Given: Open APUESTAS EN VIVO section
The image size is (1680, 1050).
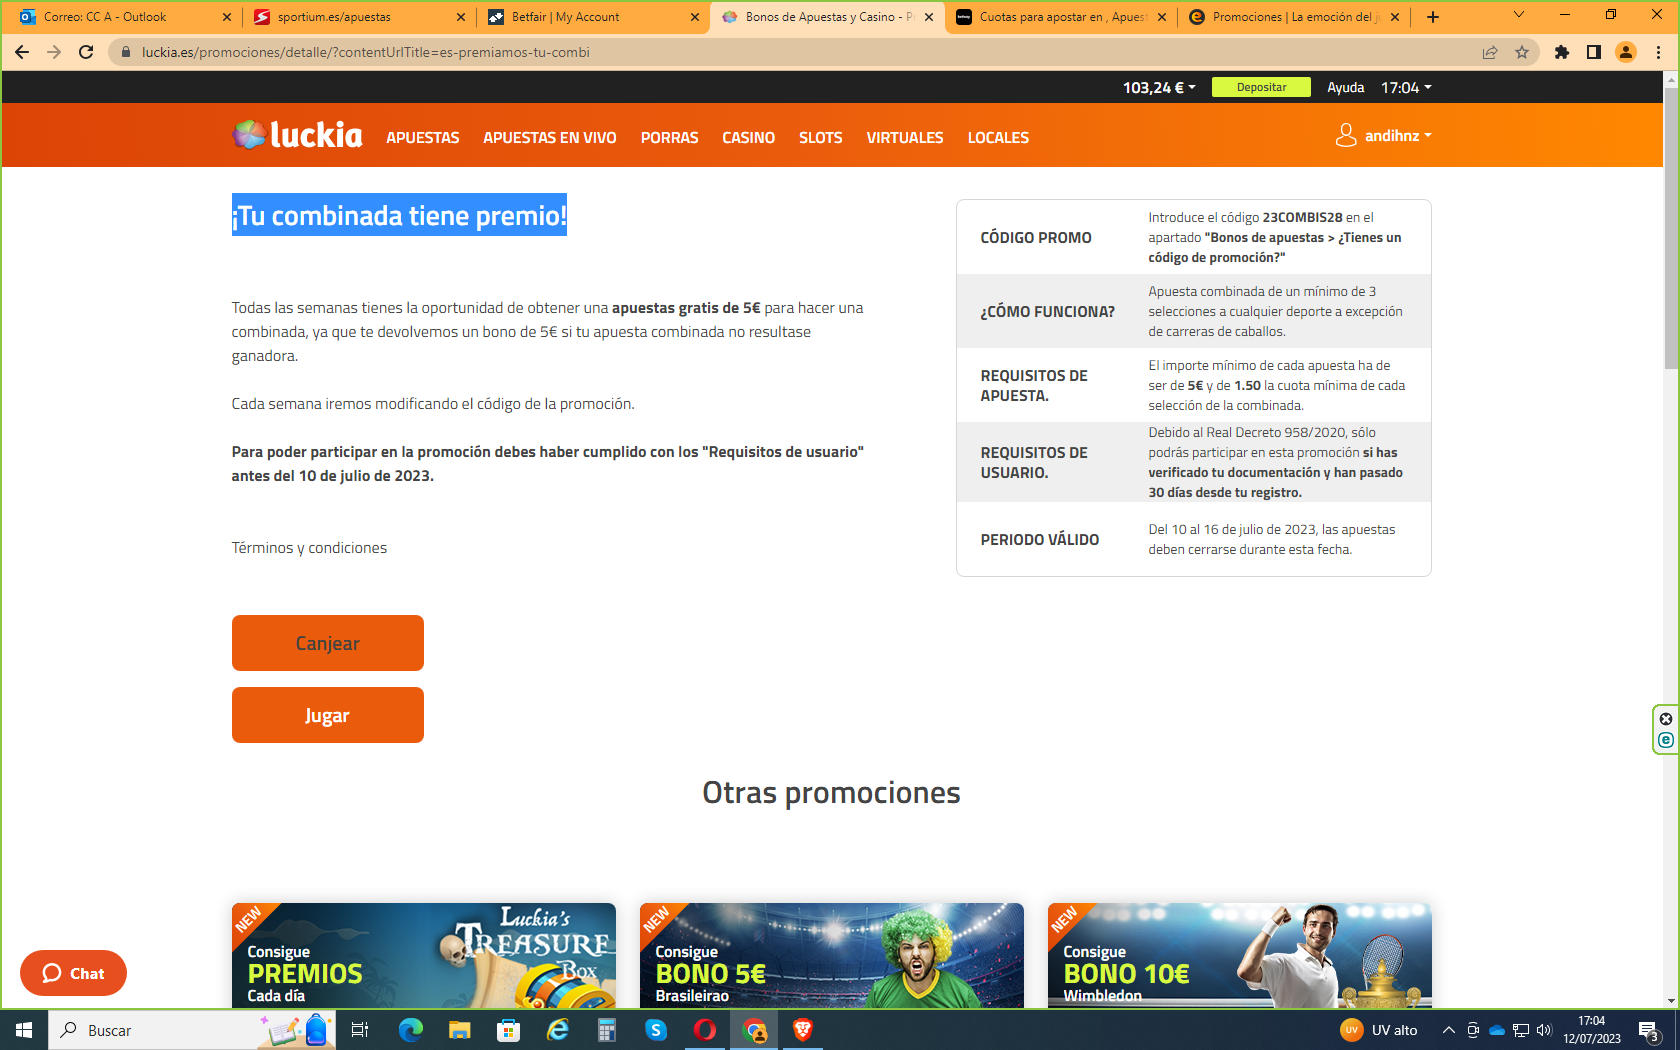Looking at the screenshot, I should click(550, 138).
